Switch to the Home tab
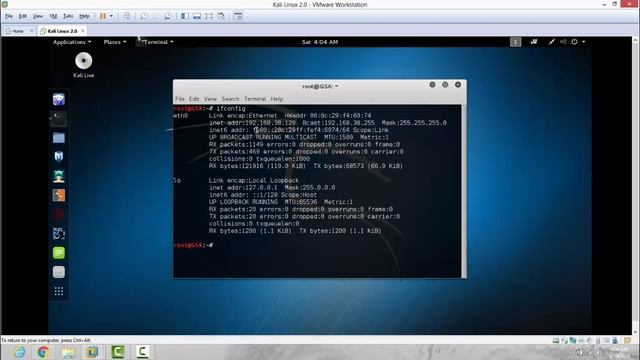 (18, 31)
